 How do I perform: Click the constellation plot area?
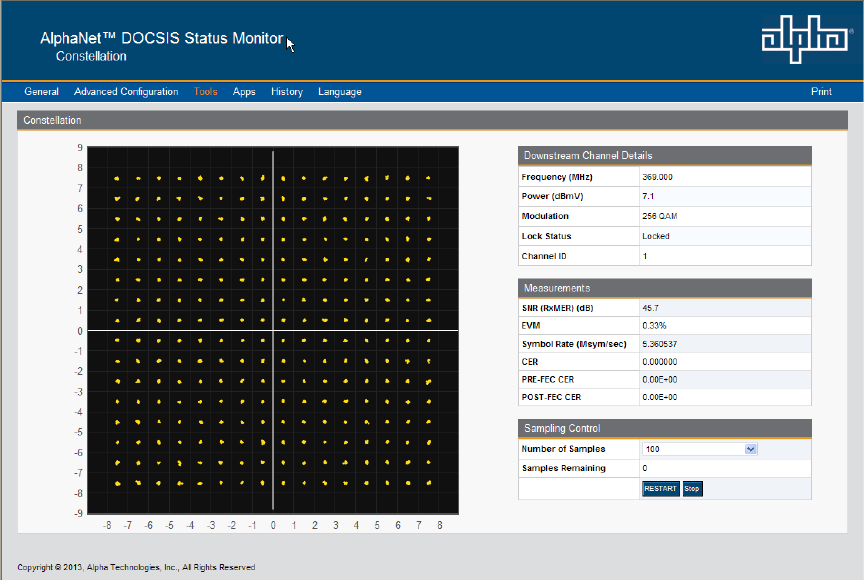click(273, 330)
